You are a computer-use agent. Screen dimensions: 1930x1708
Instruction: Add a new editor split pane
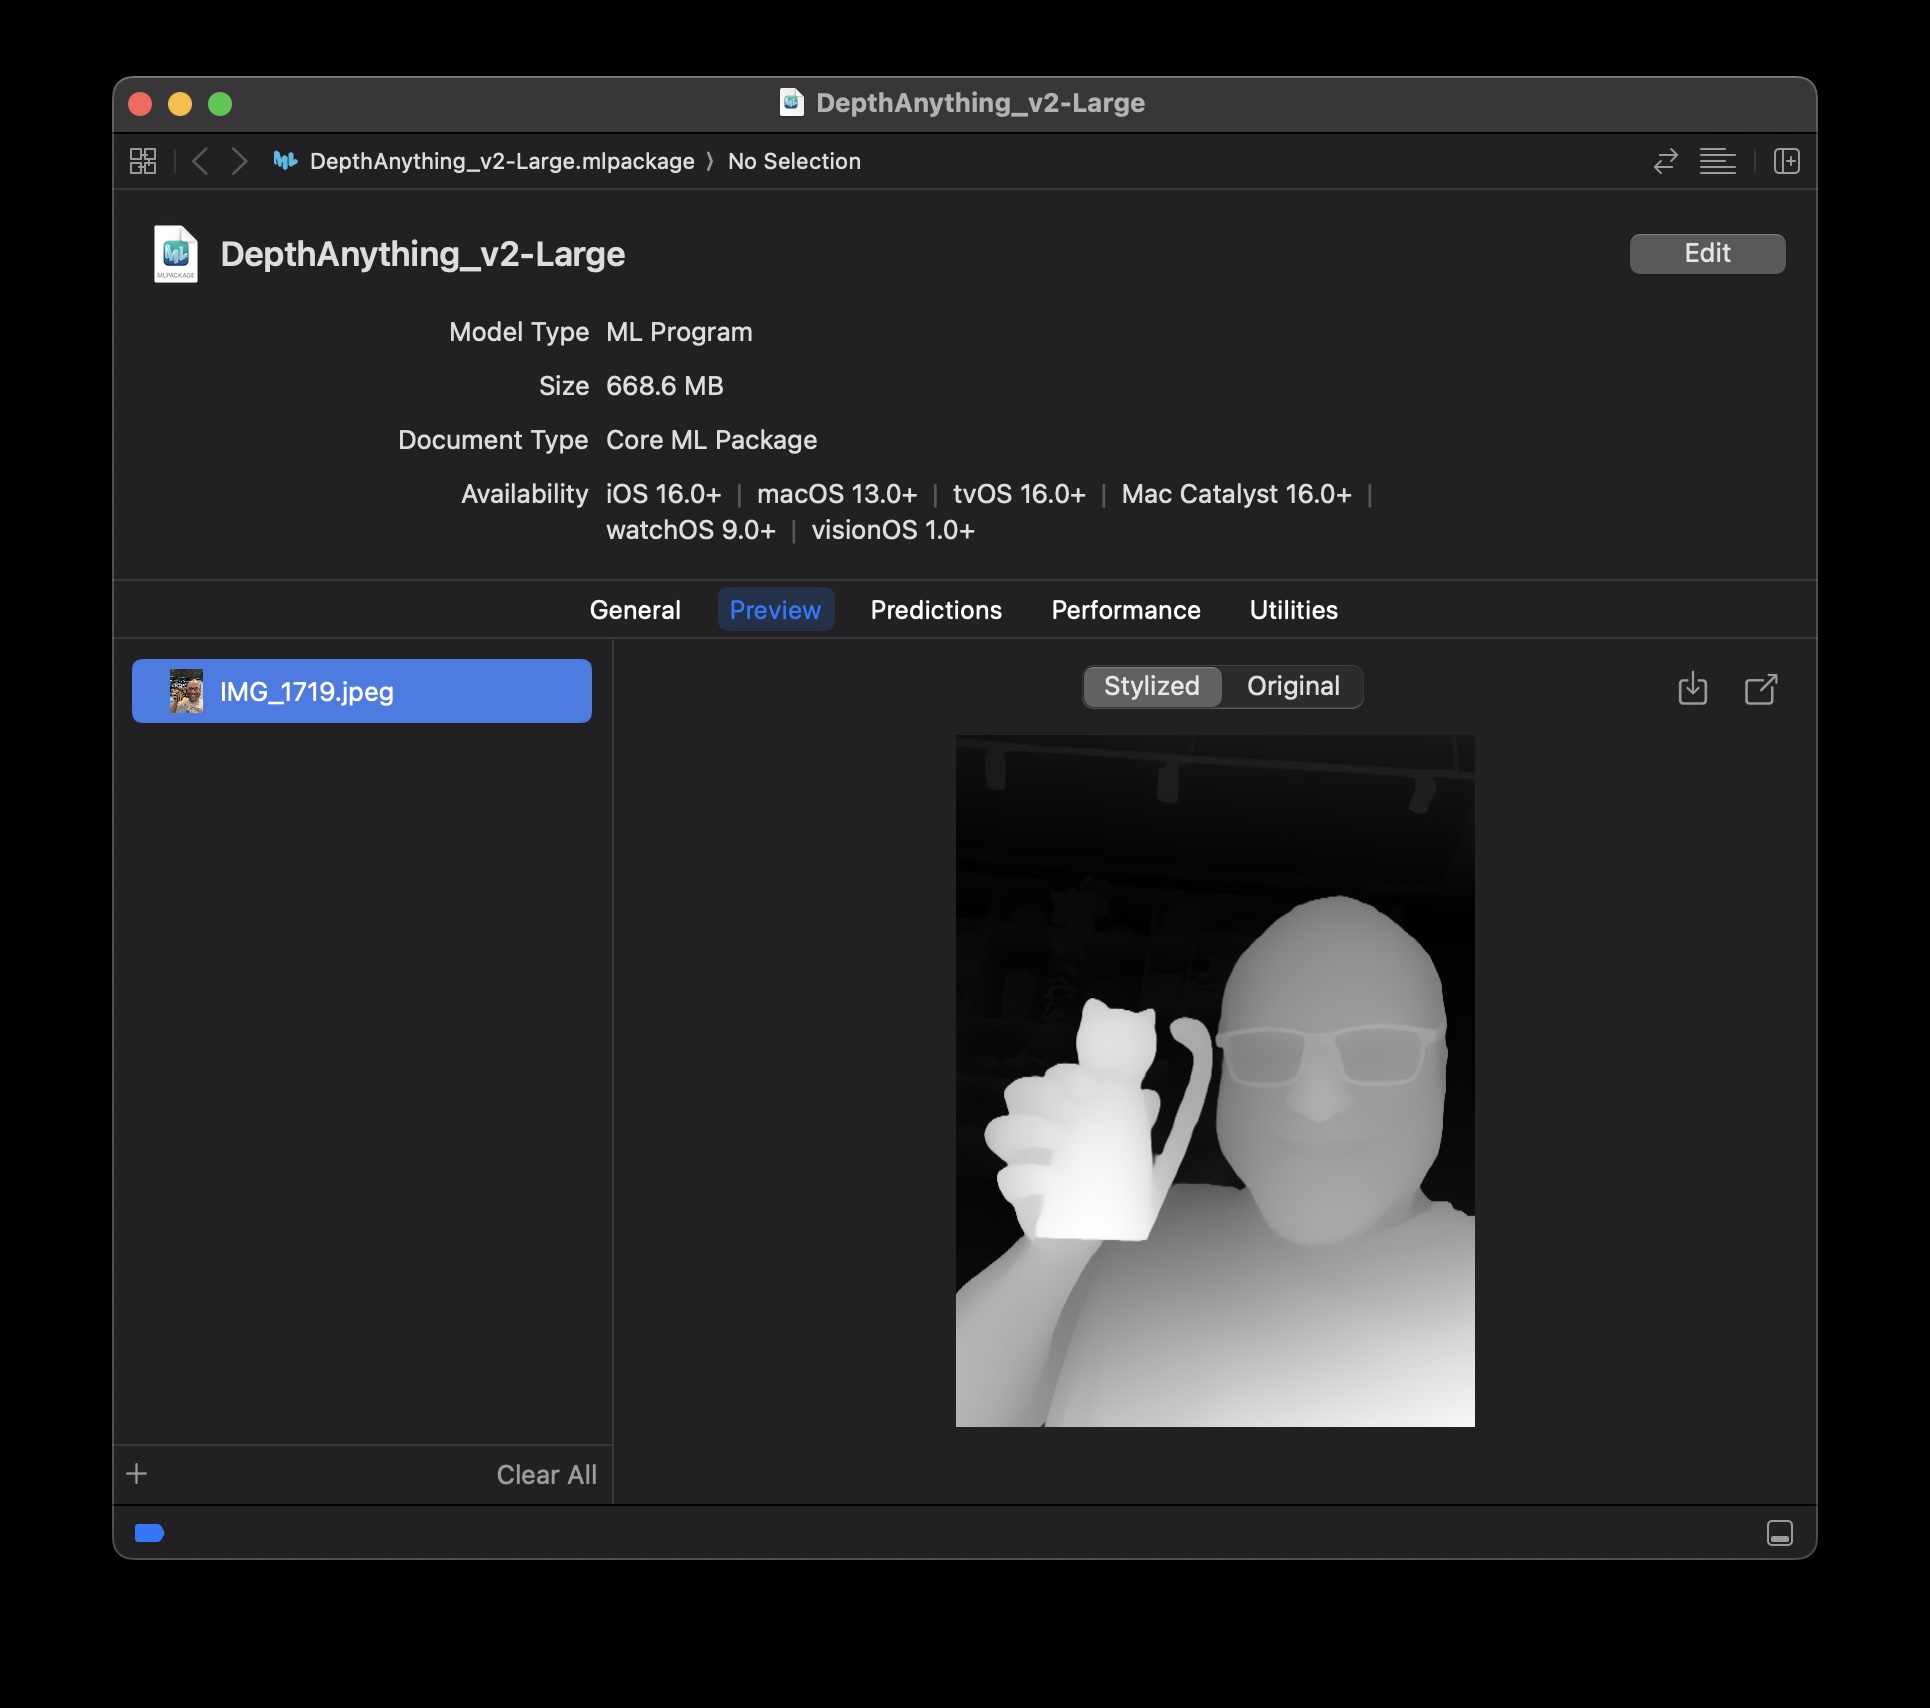[x=1787, y=161]
